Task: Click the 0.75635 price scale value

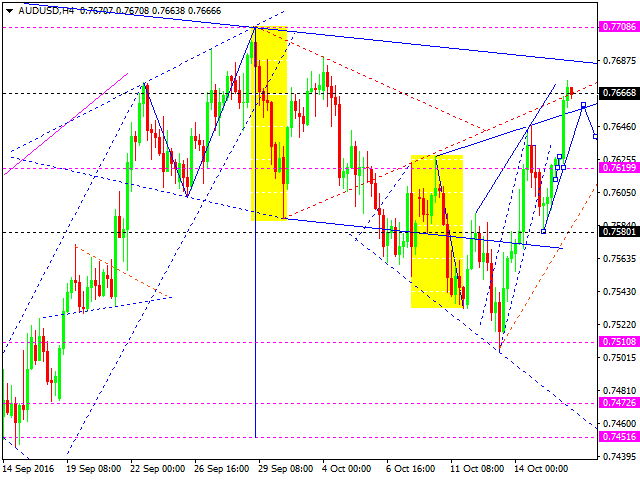Action: (x=619, y=258)
